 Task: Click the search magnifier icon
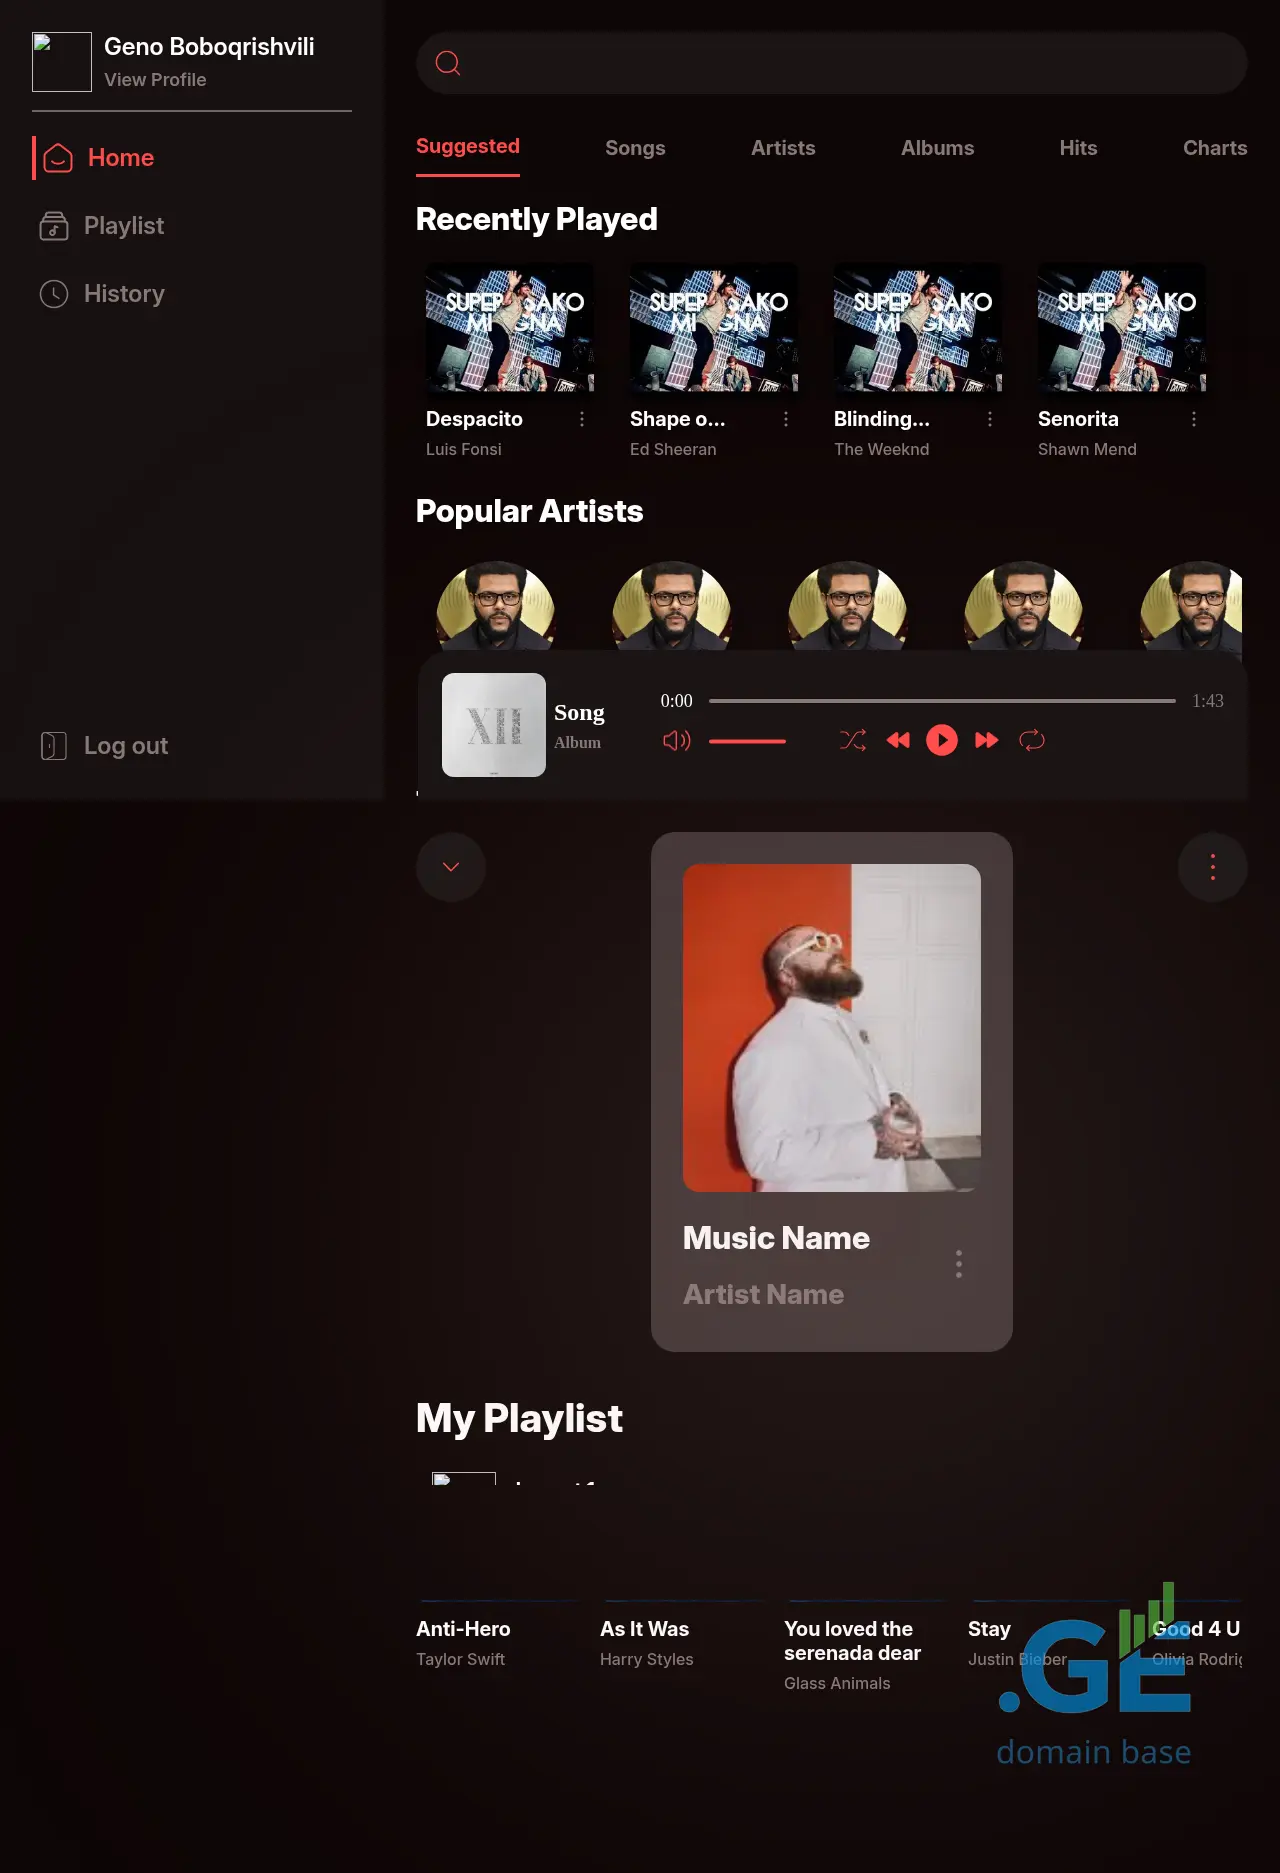pyautogui.click(x=448, y=63)
